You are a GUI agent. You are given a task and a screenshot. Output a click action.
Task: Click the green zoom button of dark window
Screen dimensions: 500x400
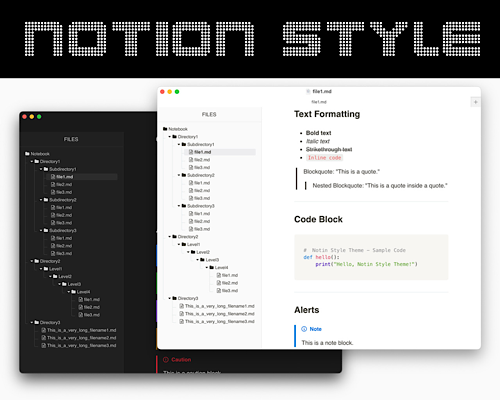coord(39,117)
